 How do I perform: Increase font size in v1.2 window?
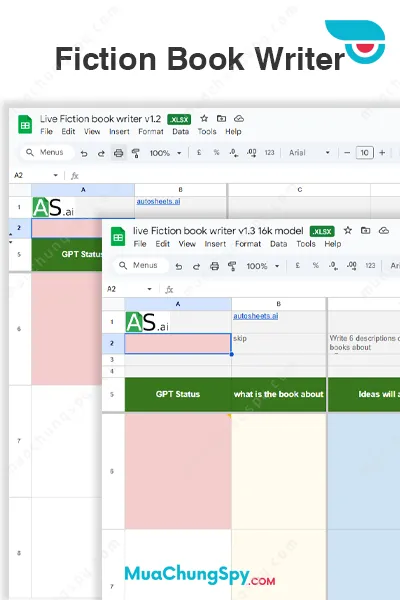point(382,153)
